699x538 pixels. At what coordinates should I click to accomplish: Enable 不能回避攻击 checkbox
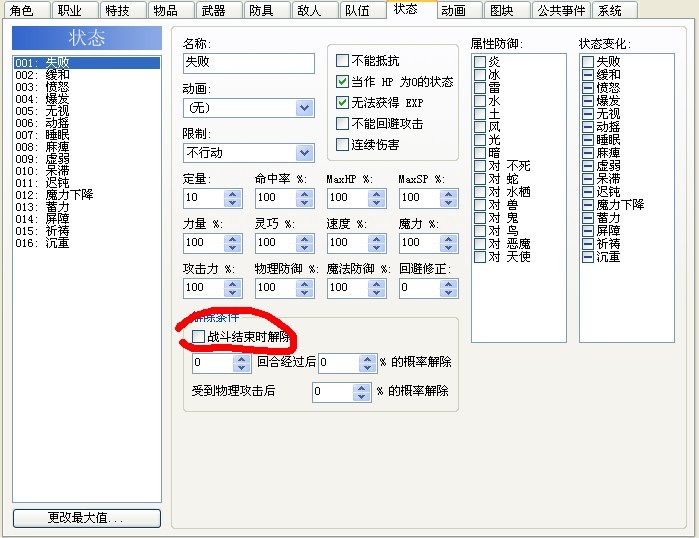[x=342, y=123]
